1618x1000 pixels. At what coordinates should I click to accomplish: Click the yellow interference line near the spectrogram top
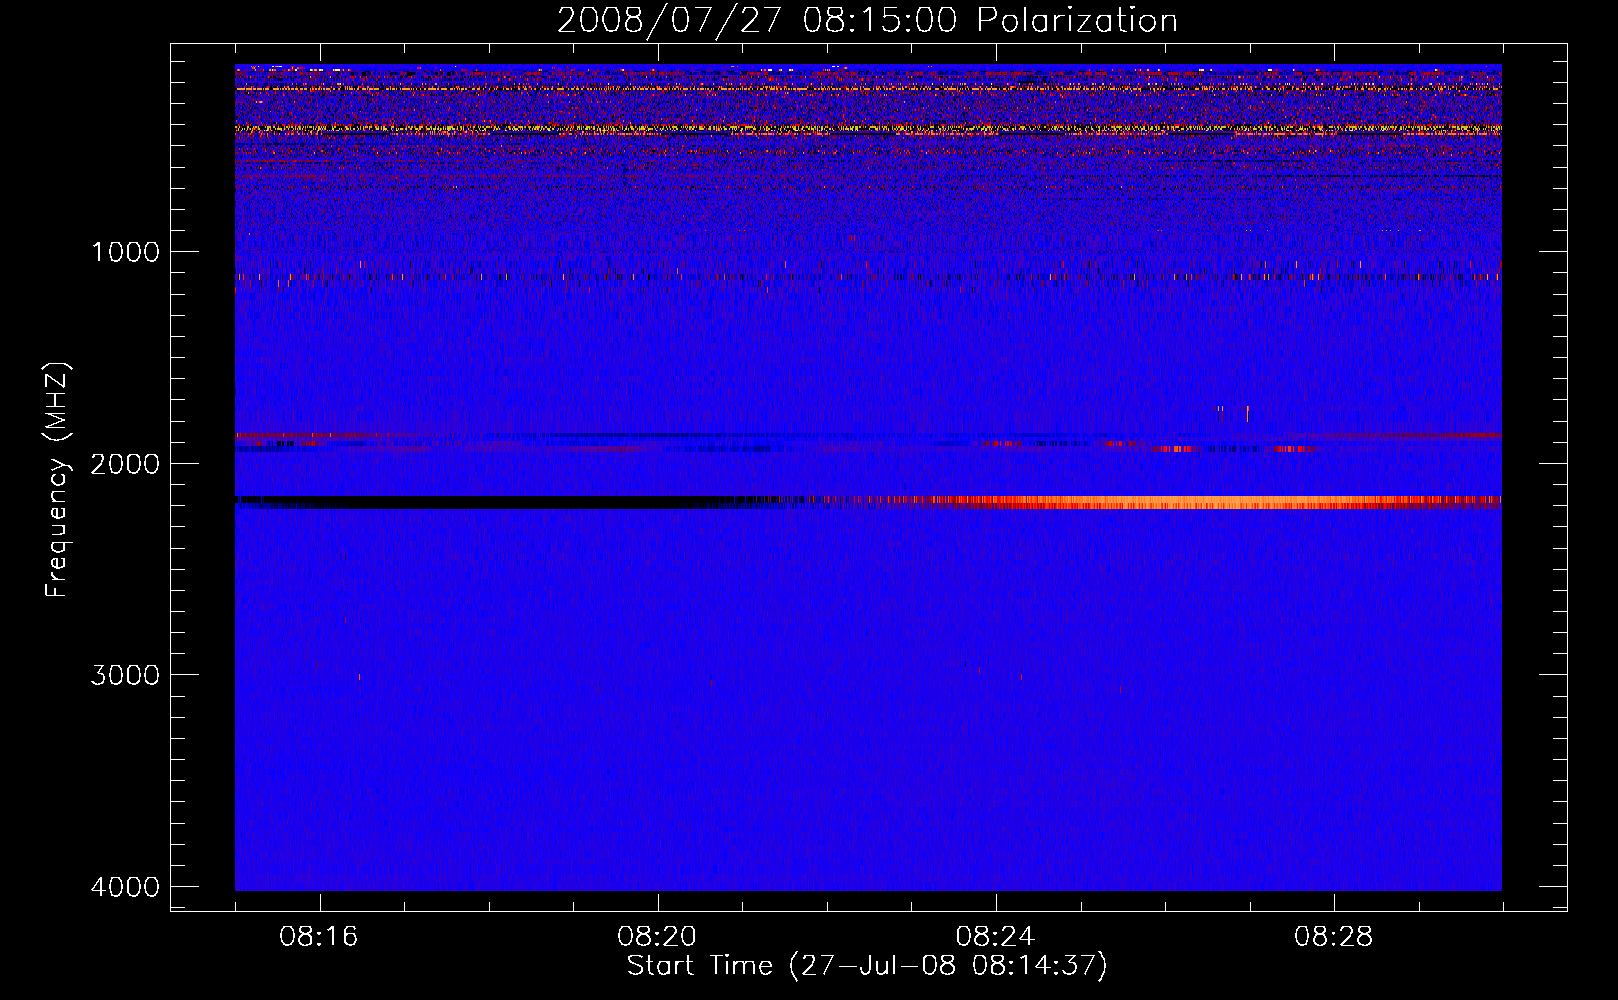click(x=868, y=128)
